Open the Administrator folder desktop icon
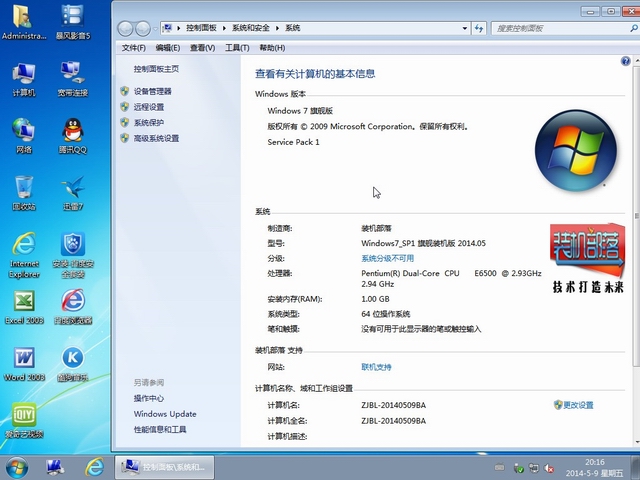Viewport: 640px width, 480px height. [24, 21]
